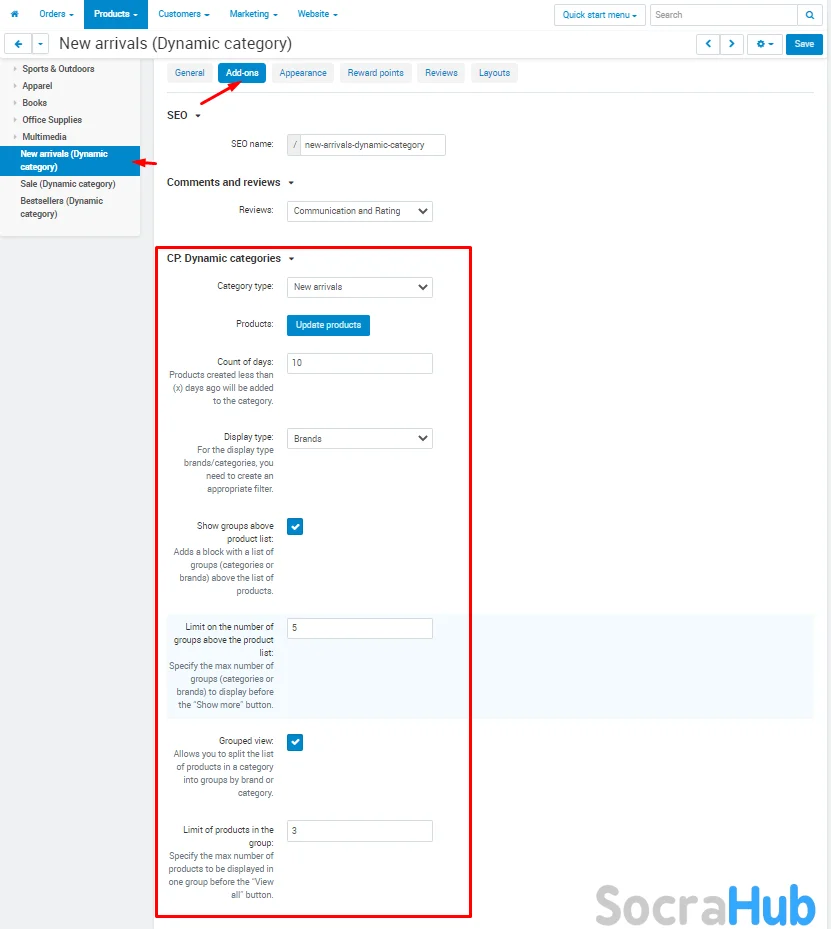
Task: Open Bestsellers (Dynamic category) in sidebar
Action: pos(62,208)
